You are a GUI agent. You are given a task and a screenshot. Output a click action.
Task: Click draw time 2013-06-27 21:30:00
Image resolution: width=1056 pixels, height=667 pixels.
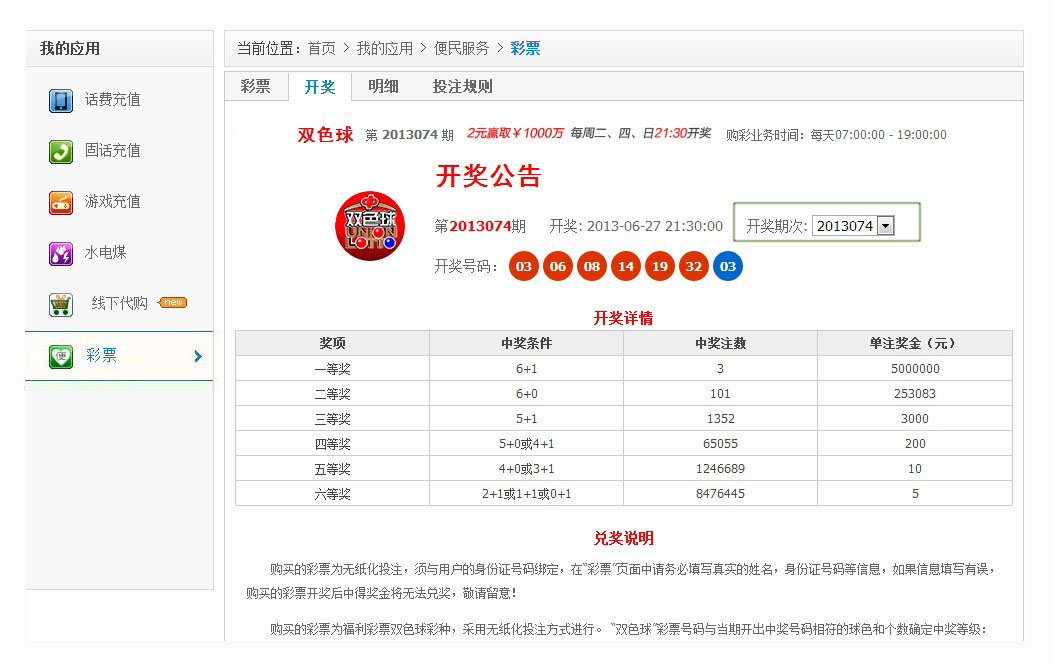655,226
